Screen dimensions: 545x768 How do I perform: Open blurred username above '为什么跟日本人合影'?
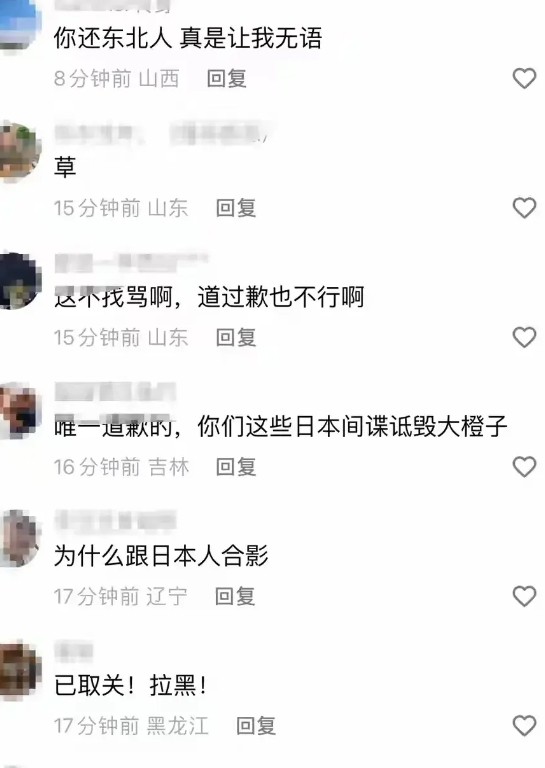pos(115,520)
